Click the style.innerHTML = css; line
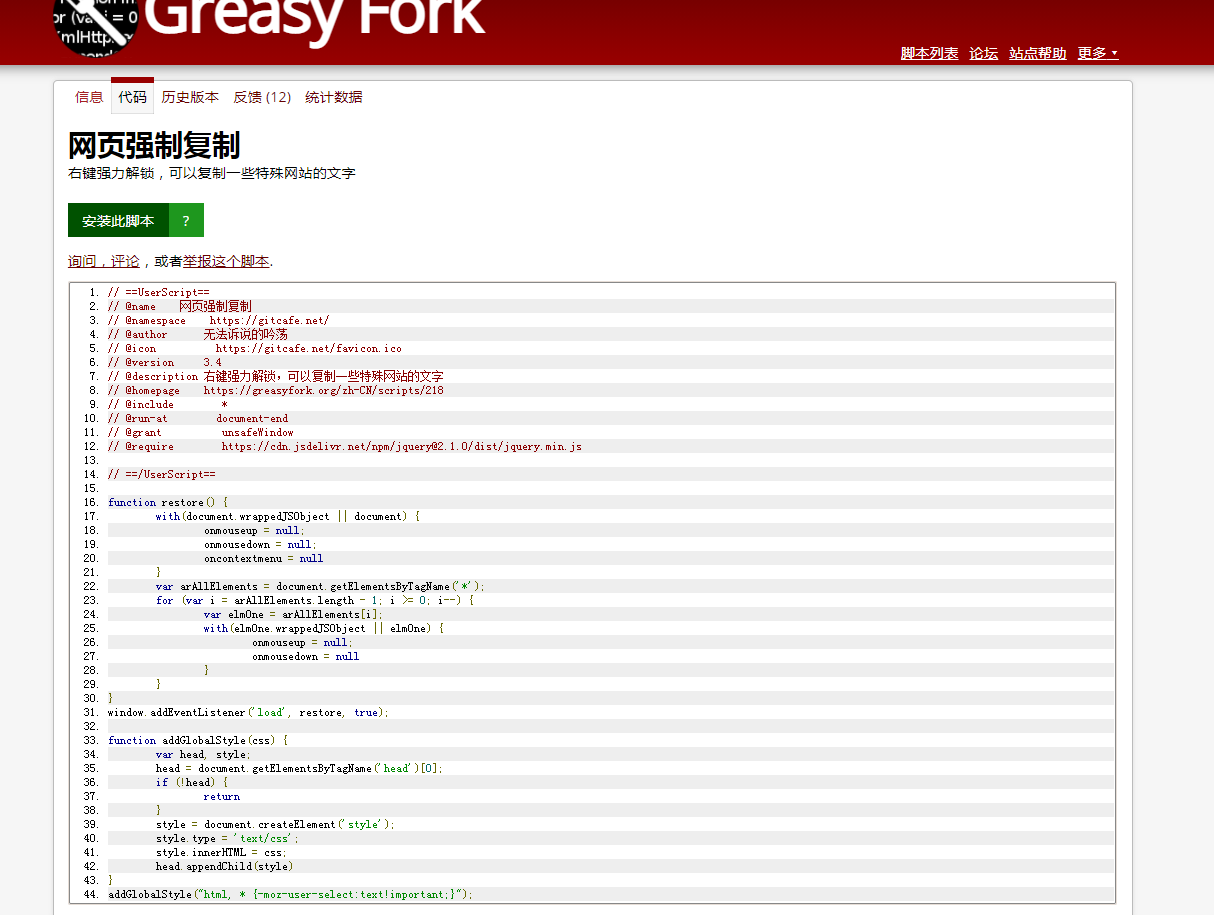 222,852
